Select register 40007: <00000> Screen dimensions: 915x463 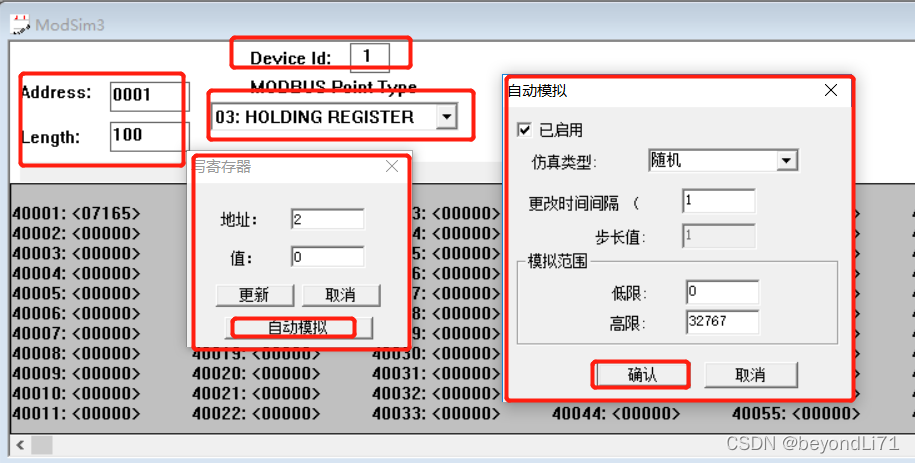[76, 333]
